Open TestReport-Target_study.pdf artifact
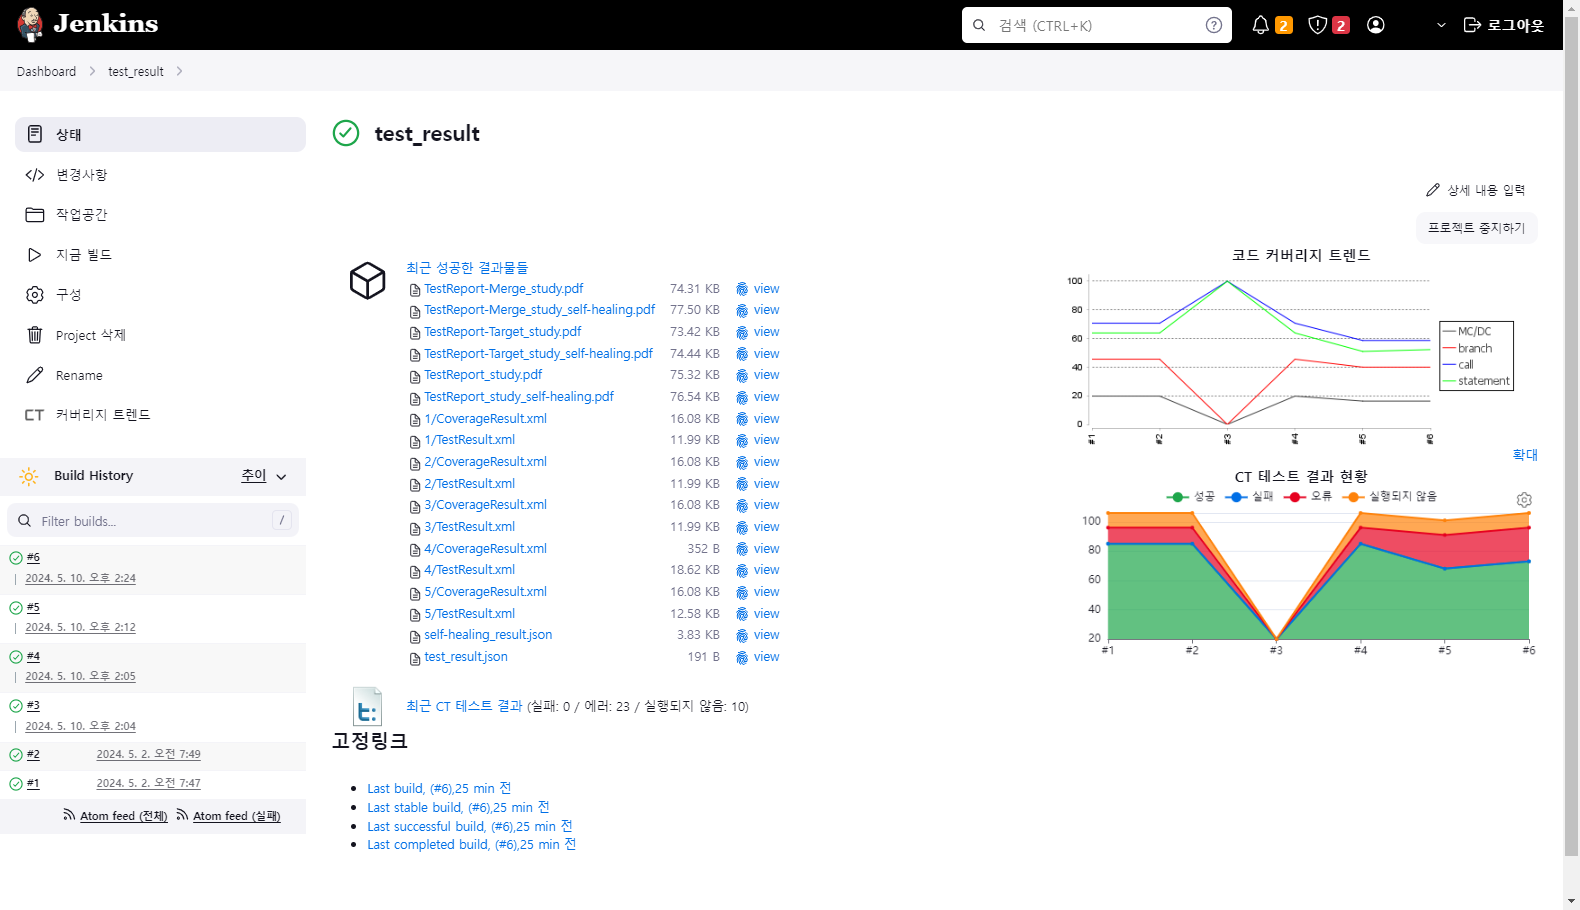Viewport: 1580px width, 910px height. point(502,332)
